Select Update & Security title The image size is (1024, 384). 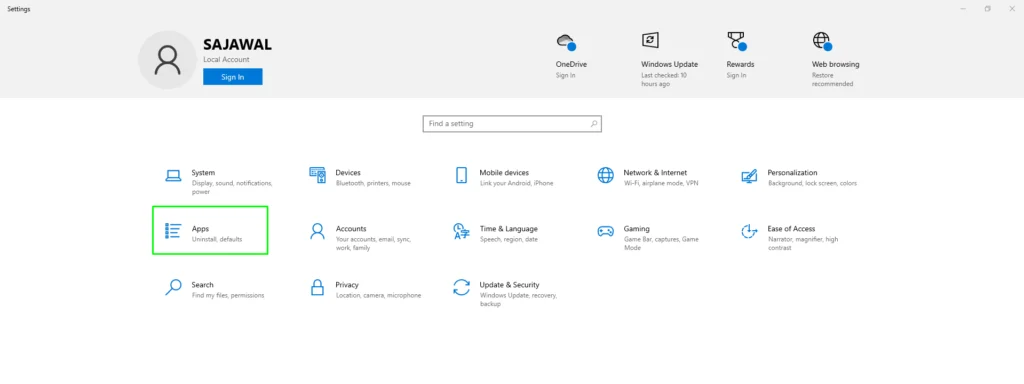(x=509, y=285)
